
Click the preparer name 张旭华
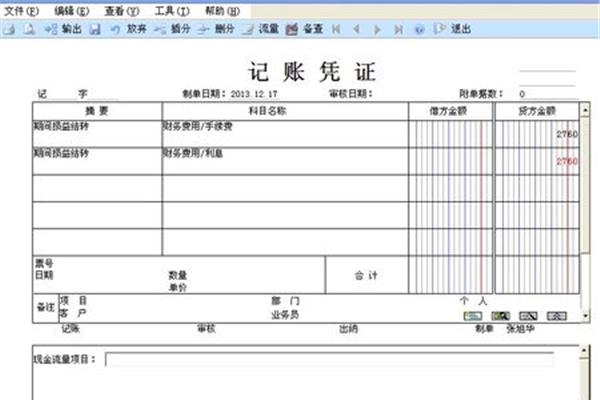(520, 328)
